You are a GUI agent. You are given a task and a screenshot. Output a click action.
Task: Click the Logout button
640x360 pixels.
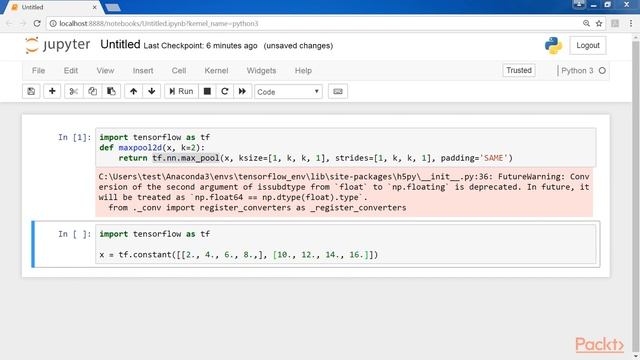588,45
